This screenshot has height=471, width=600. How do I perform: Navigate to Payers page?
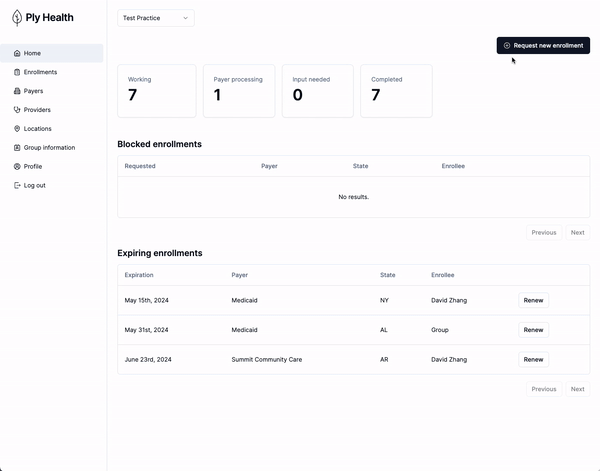coord(52,91)
